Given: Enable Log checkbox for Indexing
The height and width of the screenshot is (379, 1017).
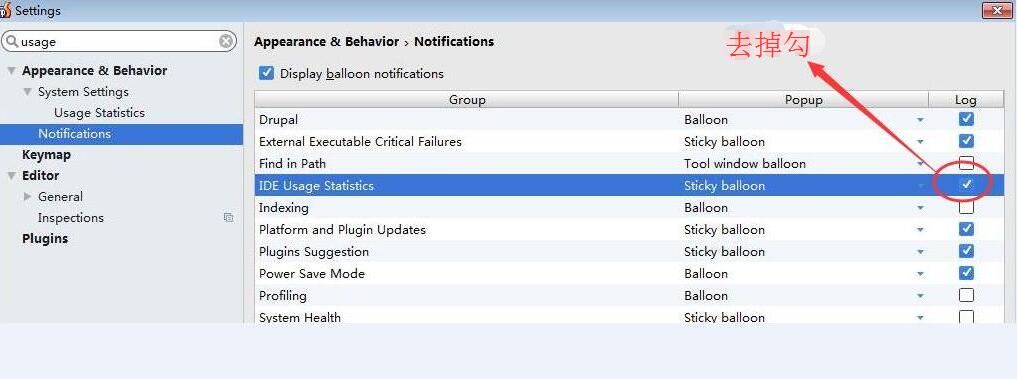Looking at the screenshot, I should [x=966, y=208].
